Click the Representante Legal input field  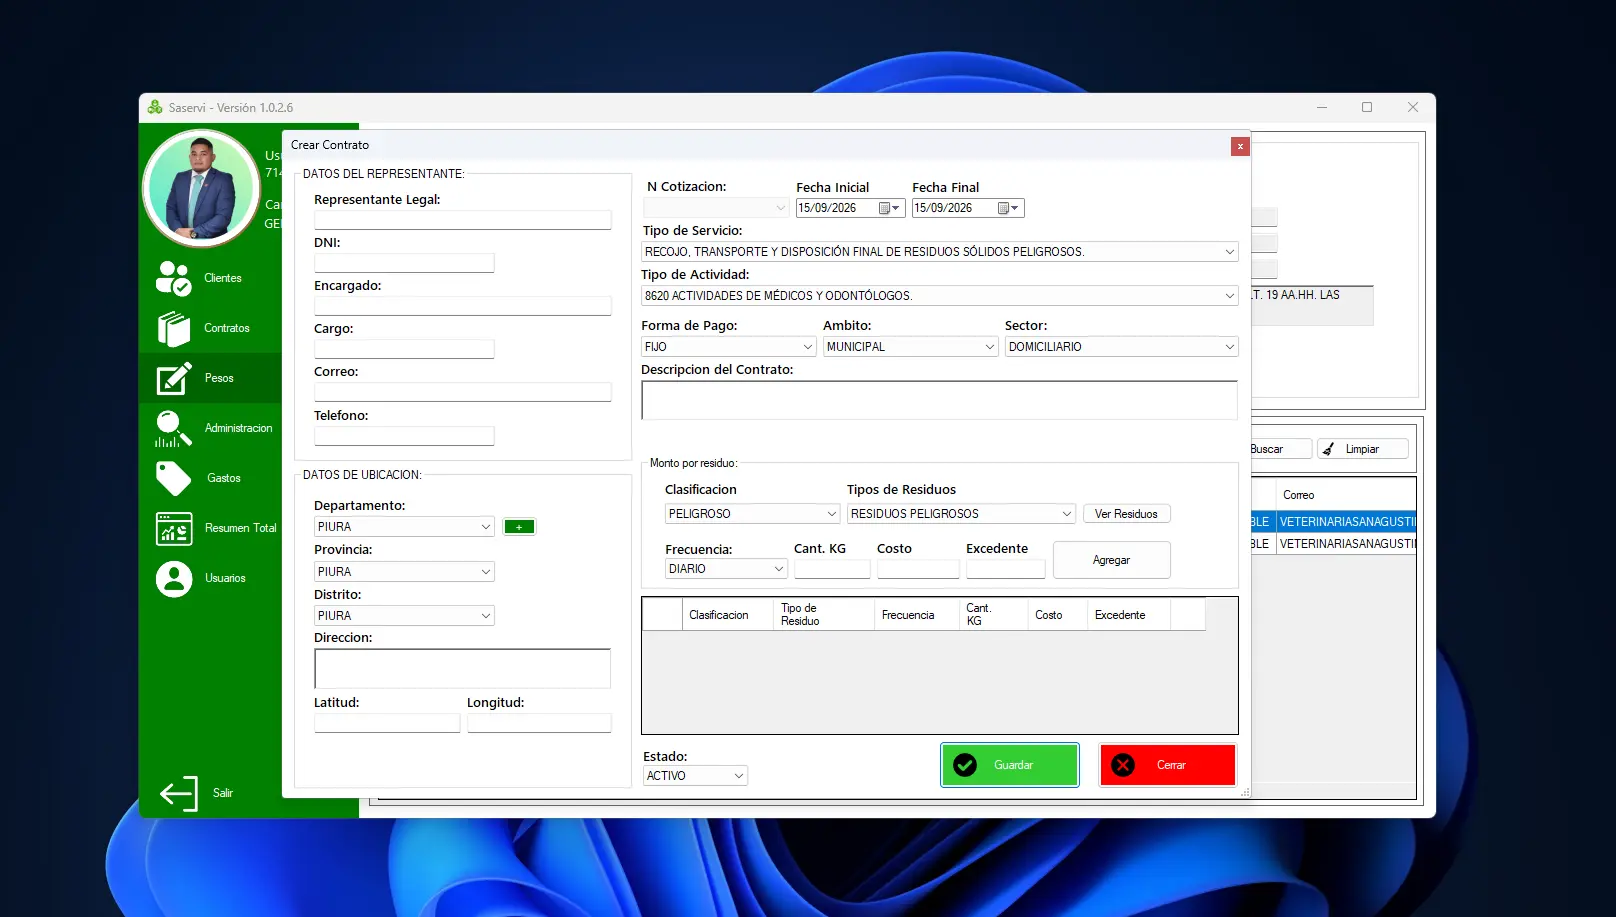click(x=462, y=220)
